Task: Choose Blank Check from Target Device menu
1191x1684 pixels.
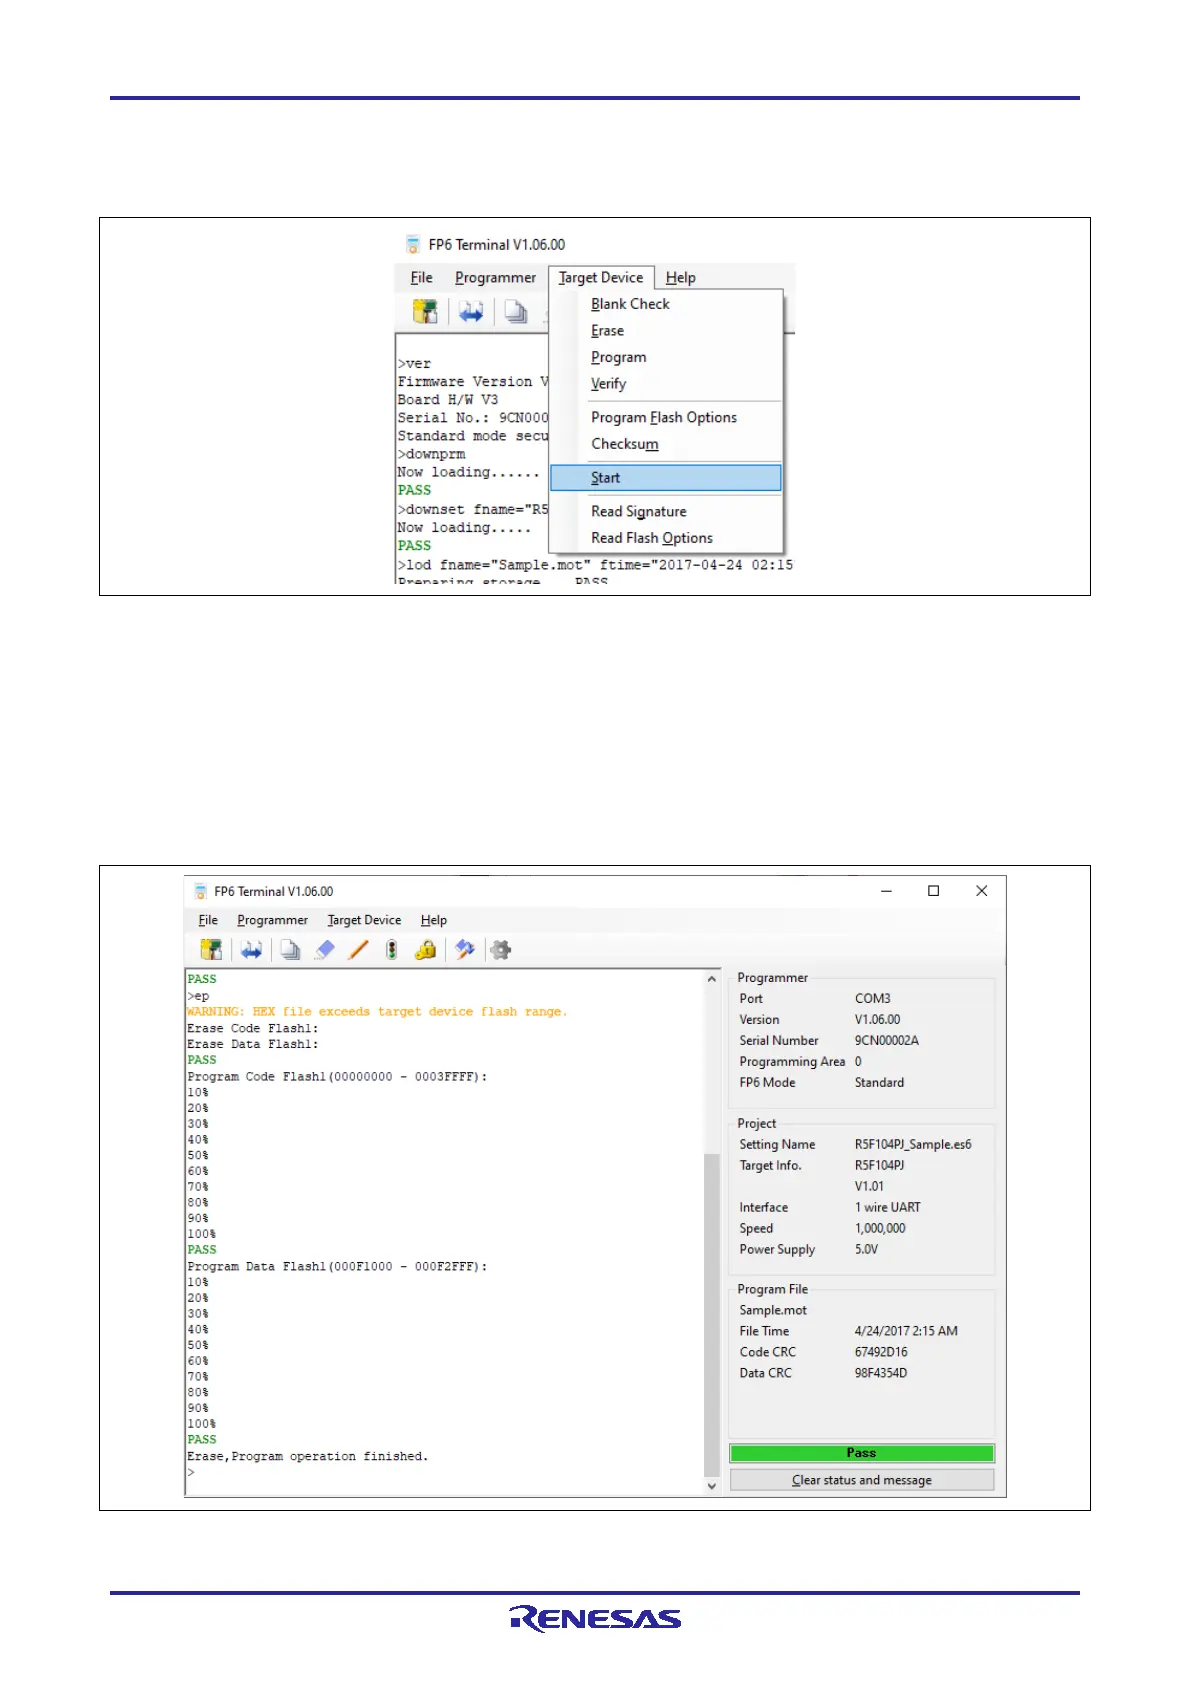Action: 666,304
